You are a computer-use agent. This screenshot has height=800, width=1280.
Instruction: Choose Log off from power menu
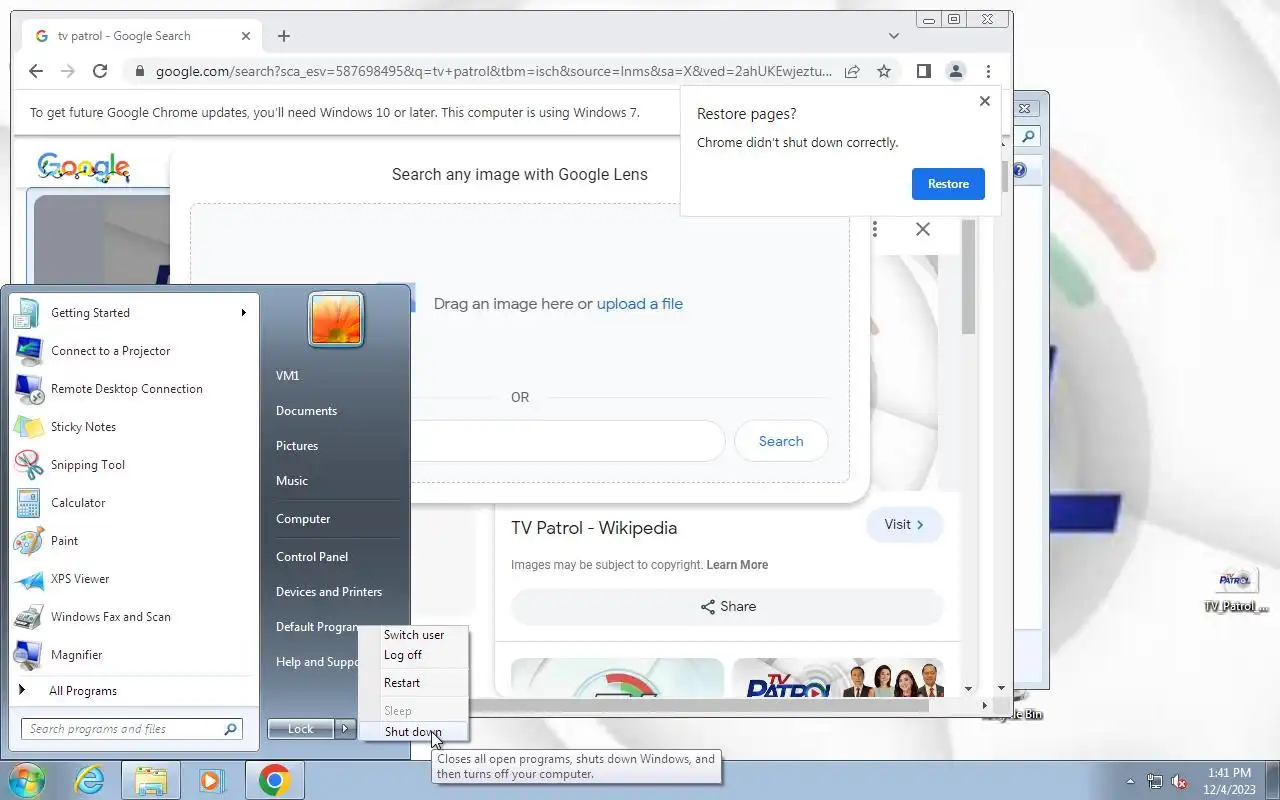pyautogui.click(x=414, y=655)
